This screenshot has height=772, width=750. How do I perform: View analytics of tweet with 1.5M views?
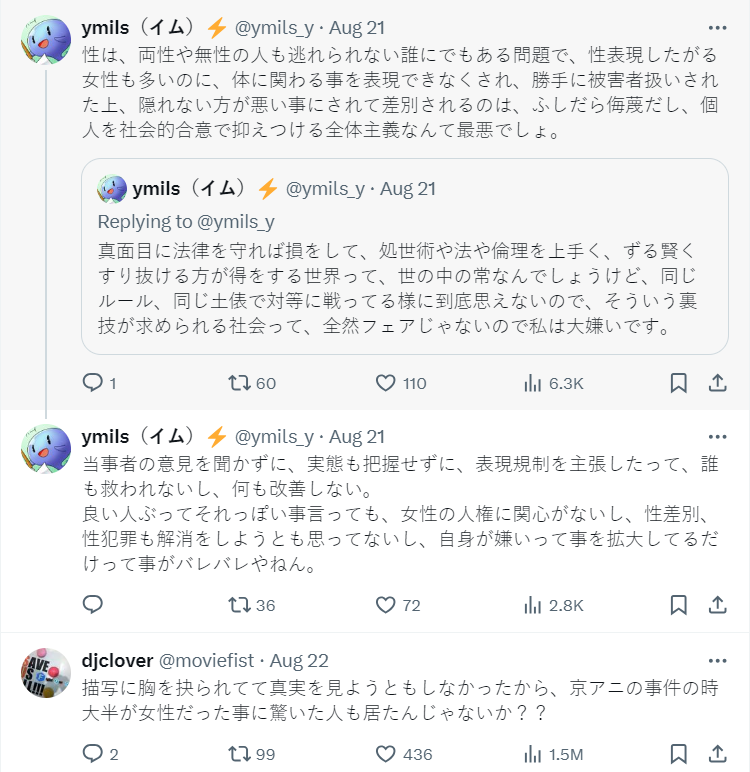tap(533, 753)
